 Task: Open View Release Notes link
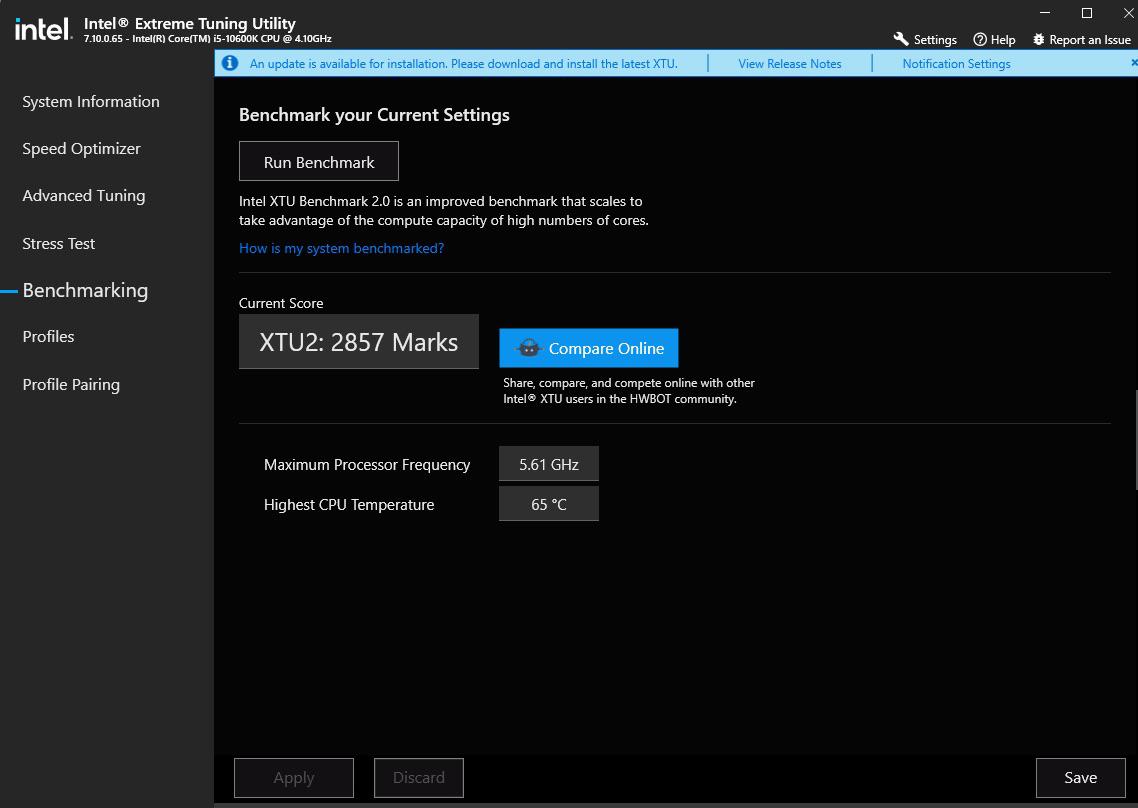(790, 64)
